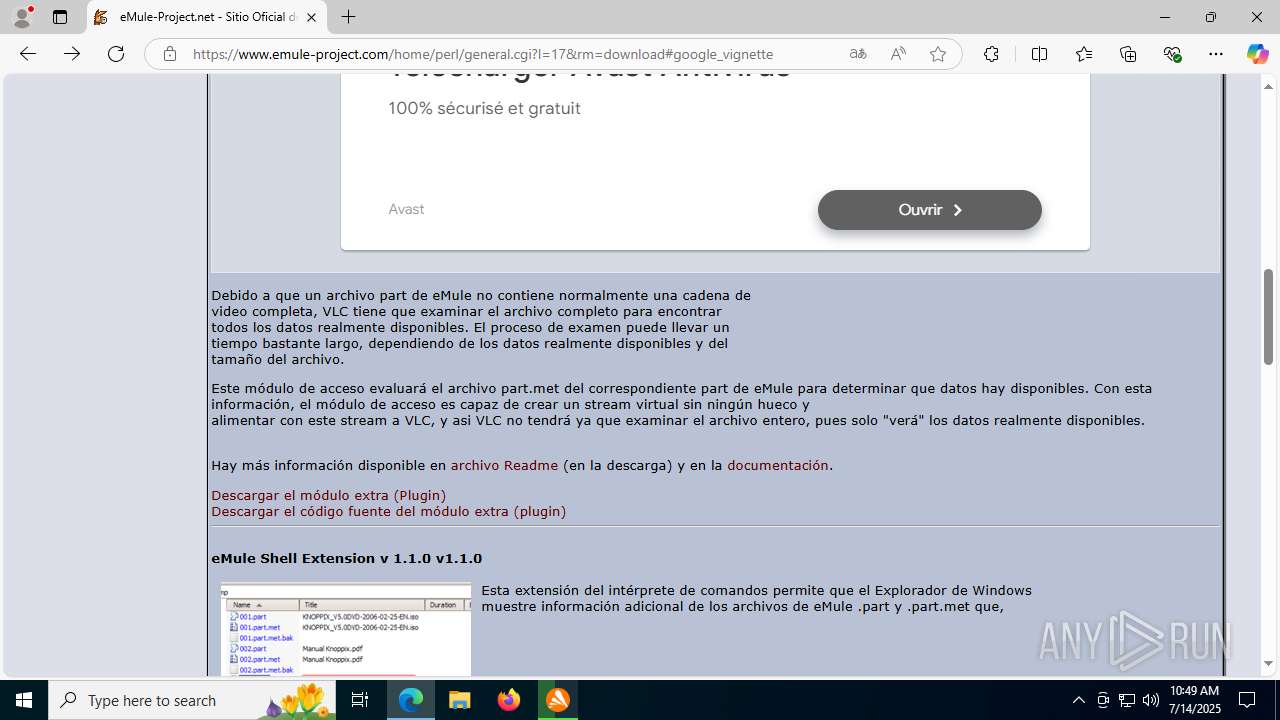Screen dimensions: 1280x720
Task: Click the taskbar search box
Action: pyautogui.click(x=192, y=700)
